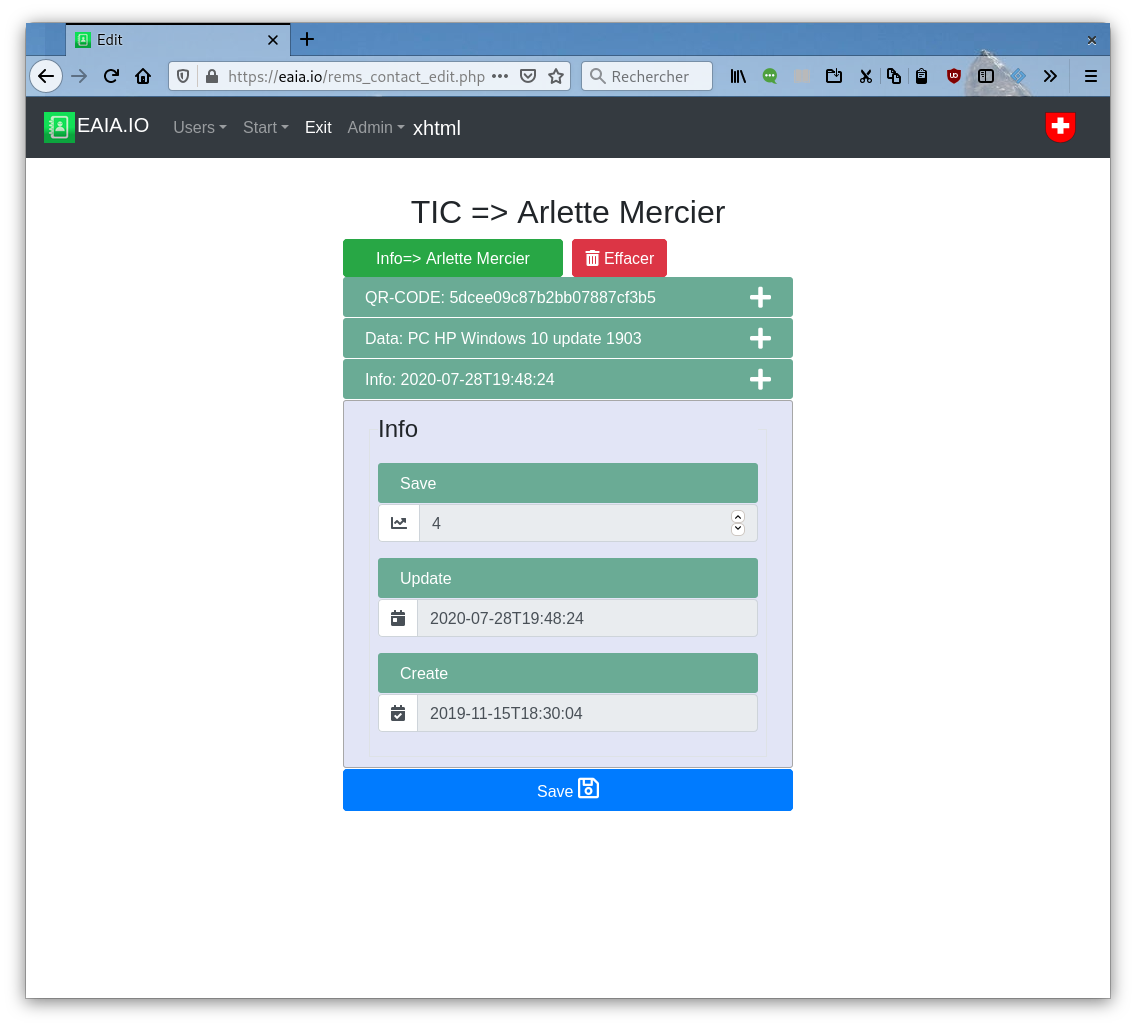Open the Users dropdown menu
Image resolution: width=1136 pixels, height=1027 pixels.
[x=199, y=127]
